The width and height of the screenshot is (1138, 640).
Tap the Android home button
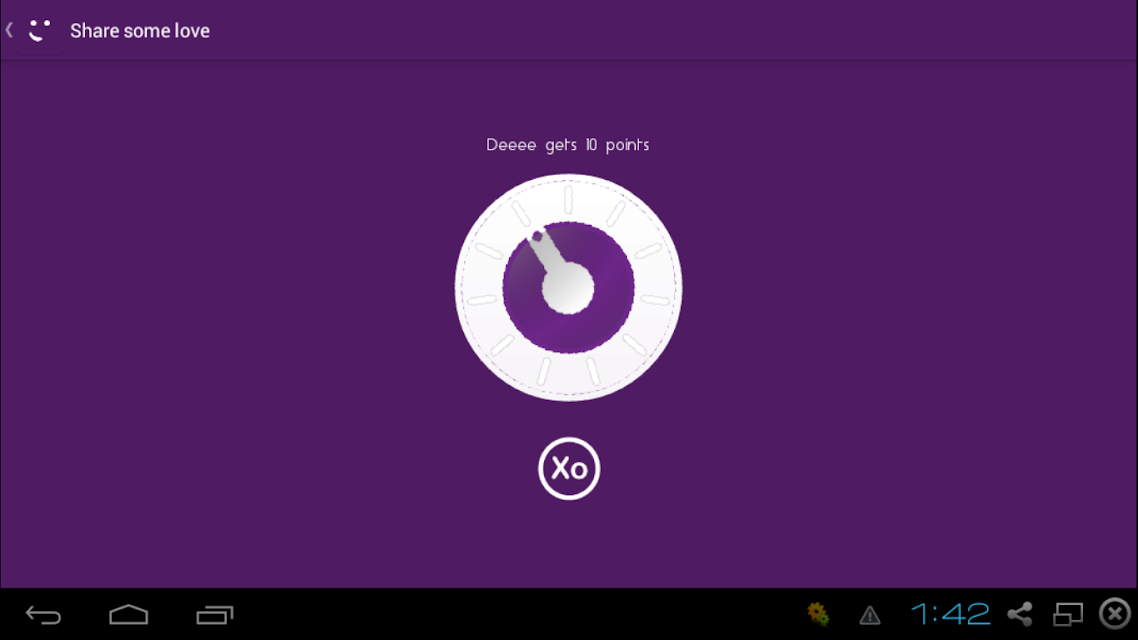[128, 615]
